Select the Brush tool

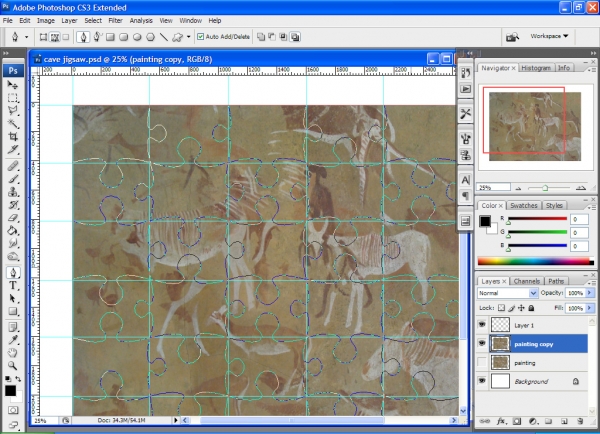[x=13, y=179]
